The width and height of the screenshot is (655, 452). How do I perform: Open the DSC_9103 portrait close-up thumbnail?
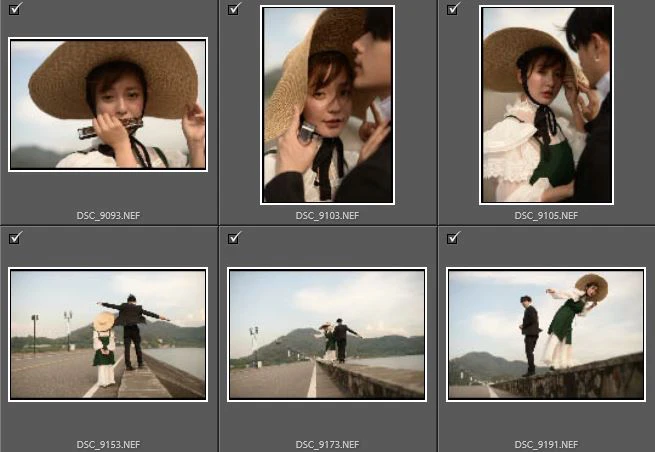pos(327,104)
